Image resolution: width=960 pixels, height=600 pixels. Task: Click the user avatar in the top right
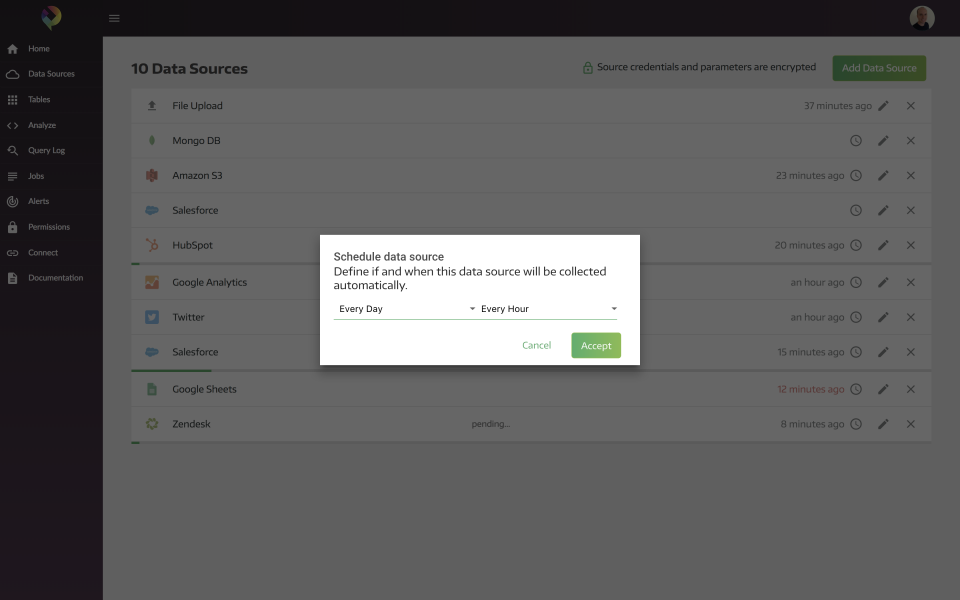[x=921, y=18]
